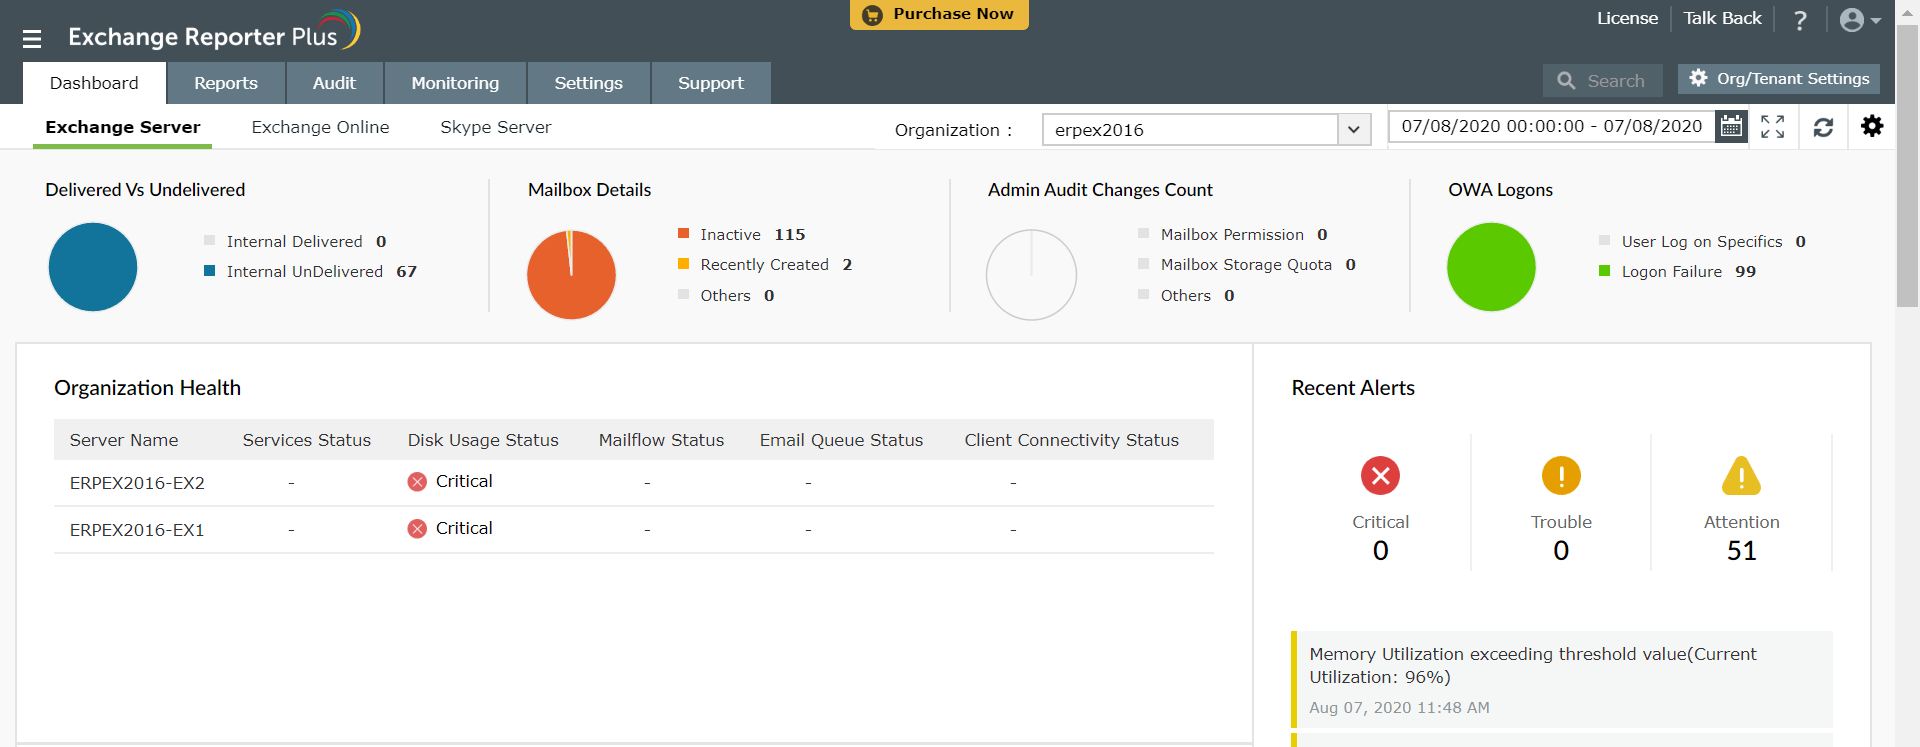Open the hamburger navigation menu

32,39
